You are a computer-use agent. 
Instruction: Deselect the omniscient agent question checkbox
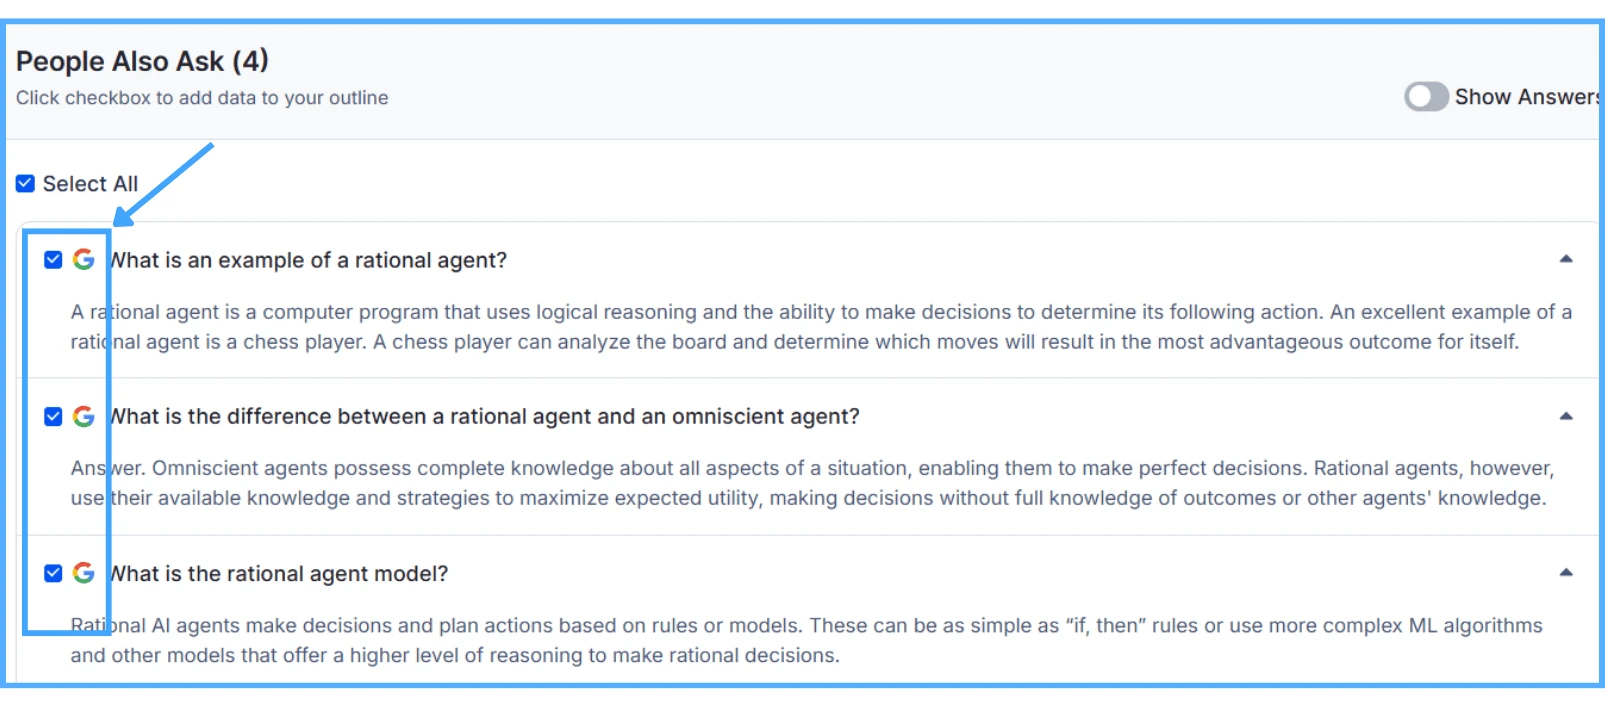[x=54, y=416]
